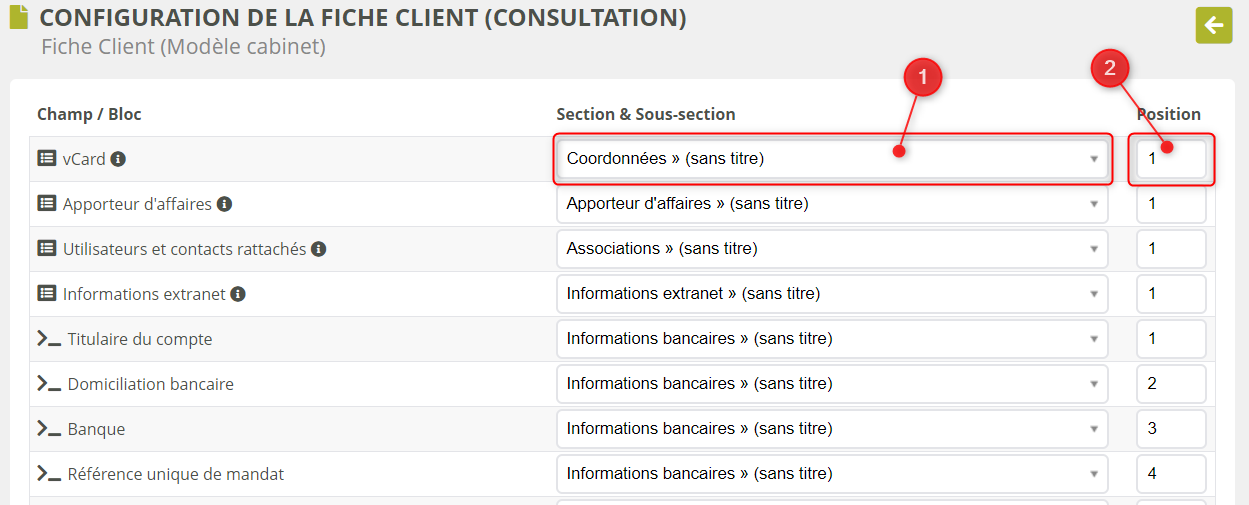Click position field for Domiciliation bancaire
The height and width of the screenshot is (505, 1249).
[x=1170, y=384]
